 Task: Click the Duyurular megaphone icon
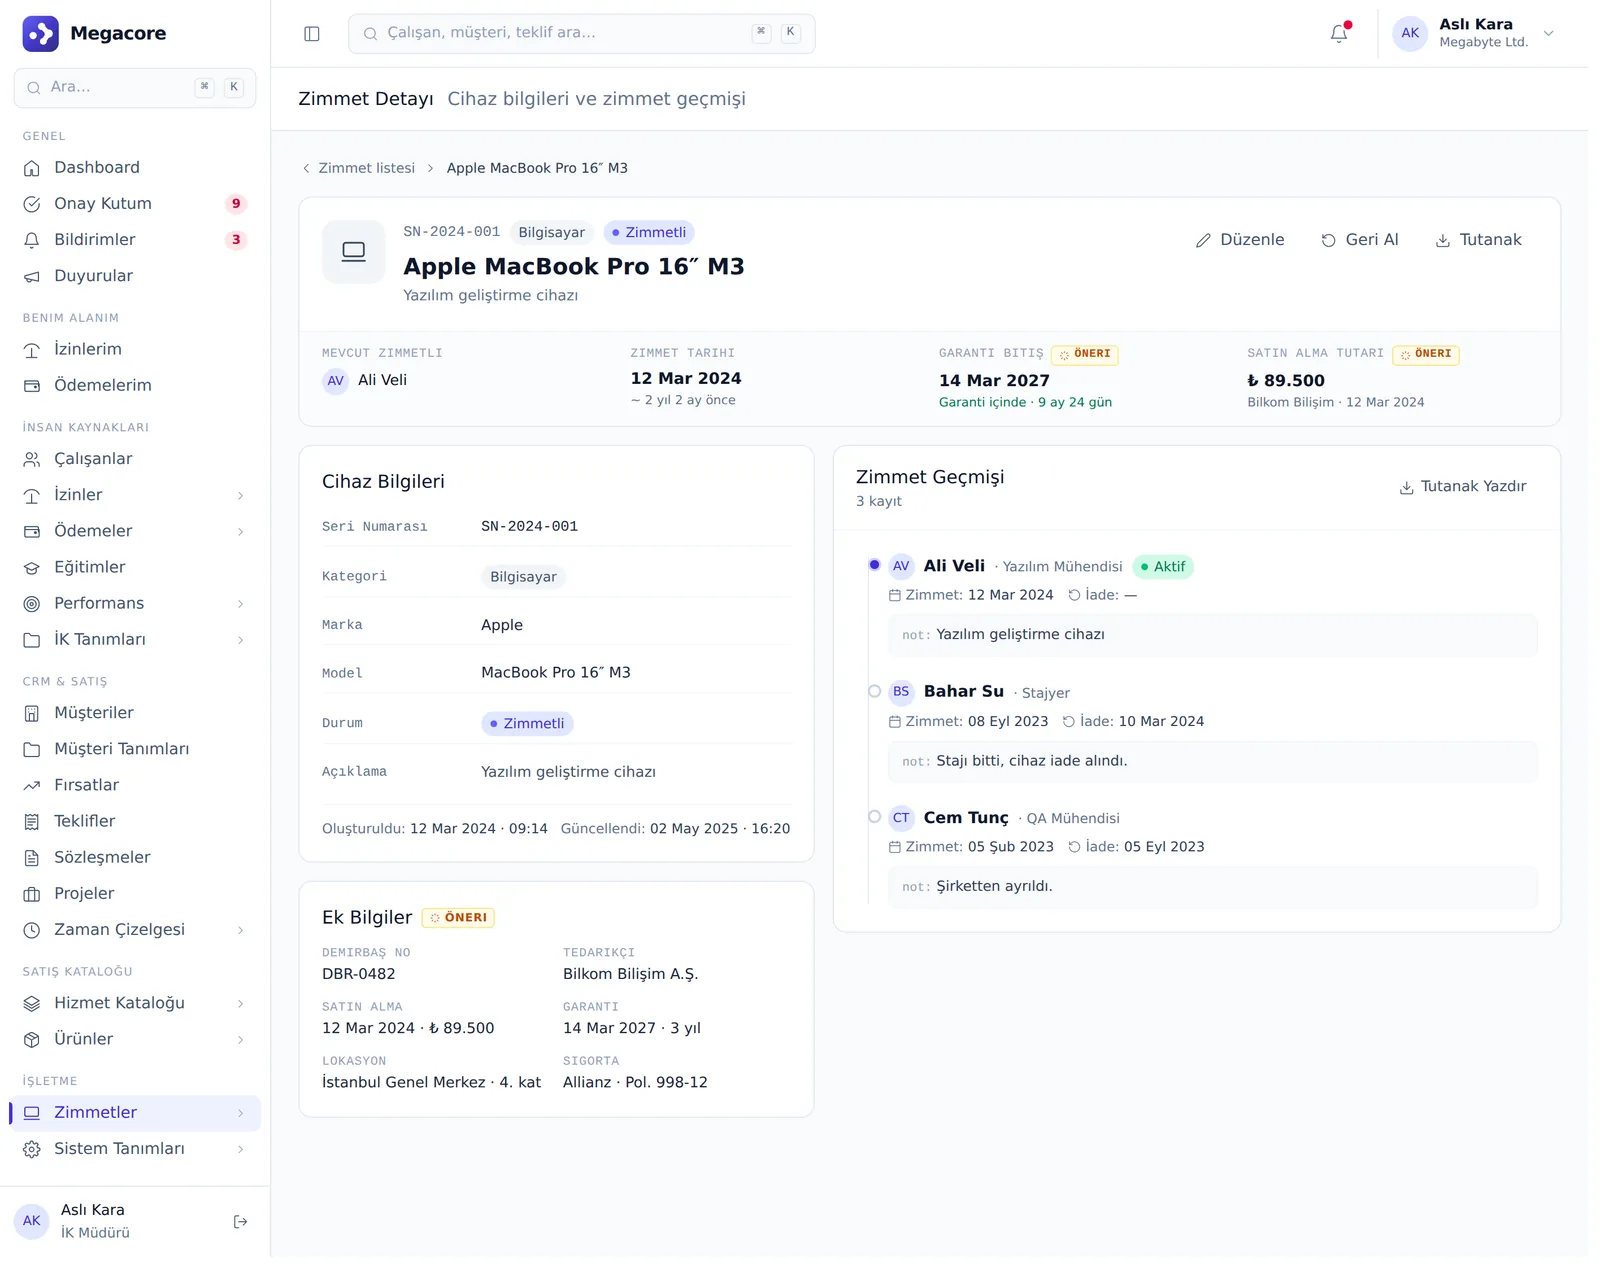32,276
